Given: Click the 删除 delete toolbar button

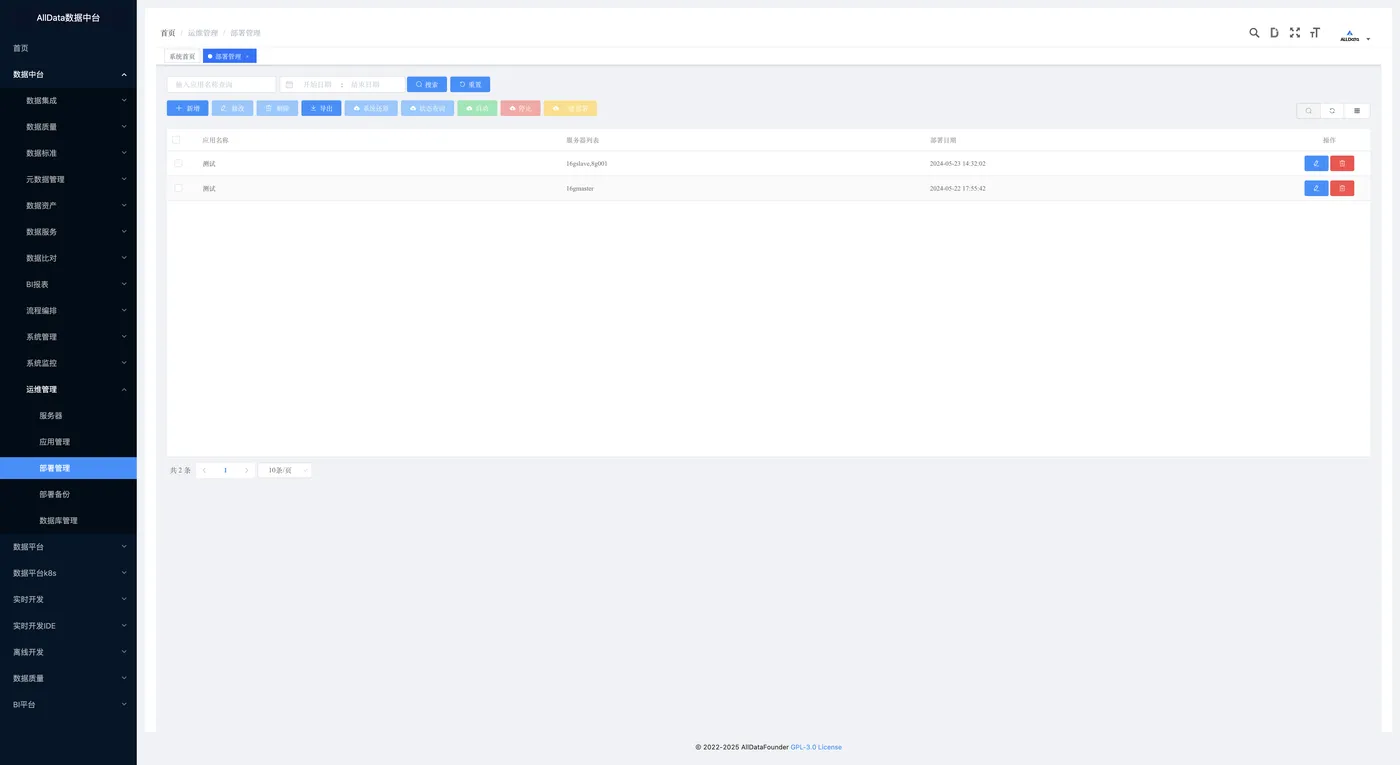Looking at the screenshot, I should [277, 108].
